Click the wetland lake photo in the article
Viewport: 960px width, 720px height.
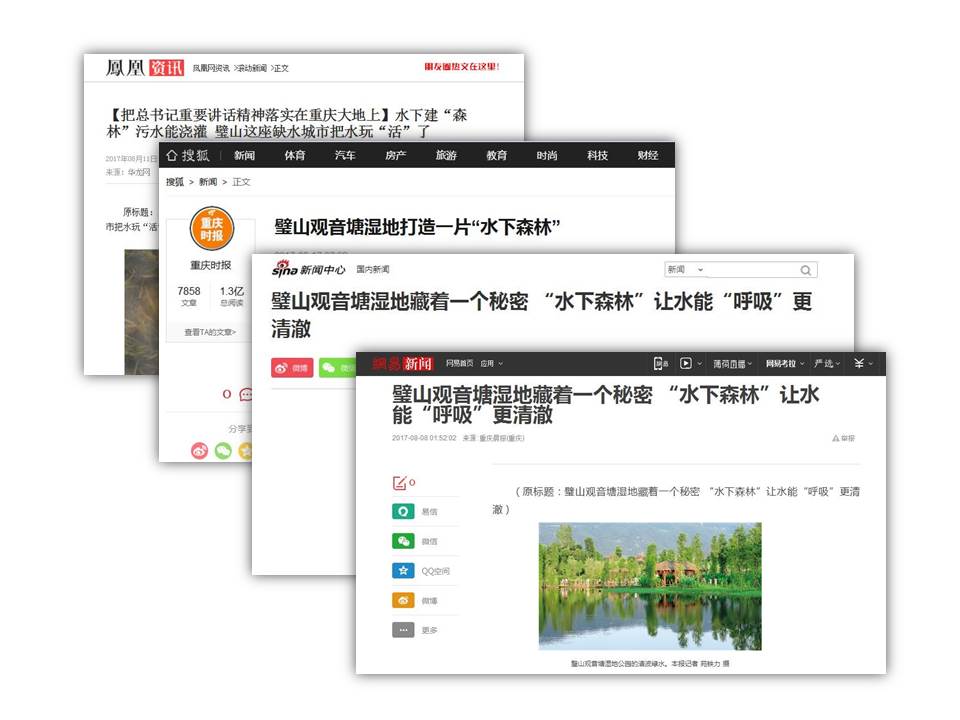pyautogui.click(x=650, y=586)
